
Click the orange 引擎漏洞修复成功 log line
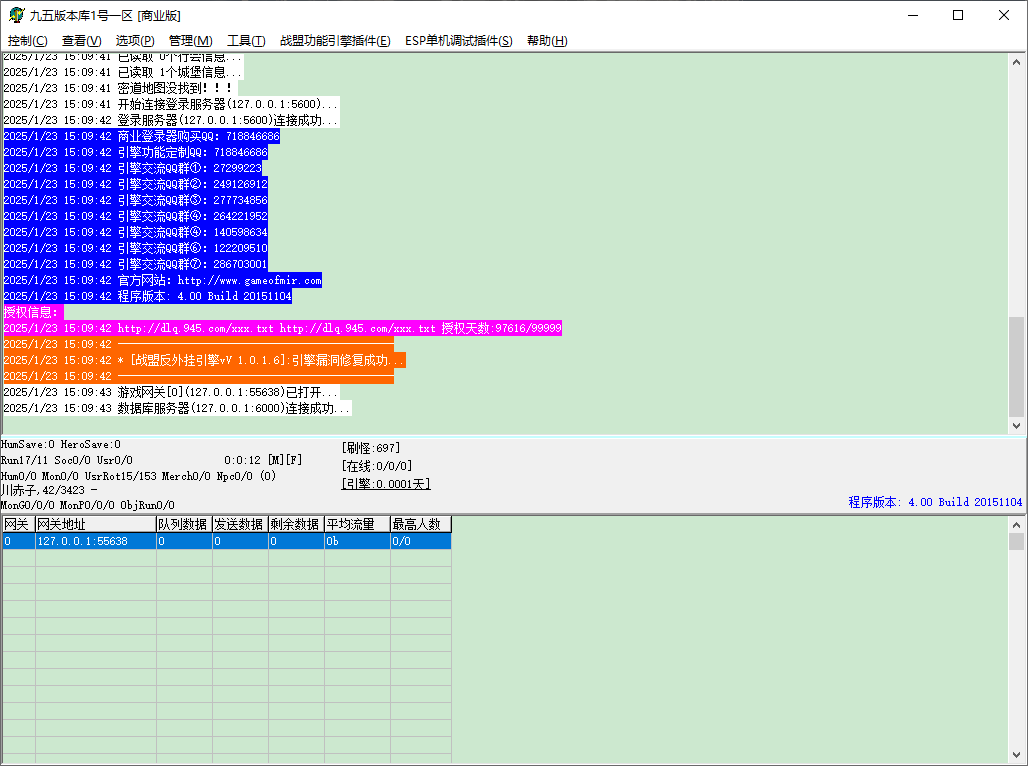205,360
